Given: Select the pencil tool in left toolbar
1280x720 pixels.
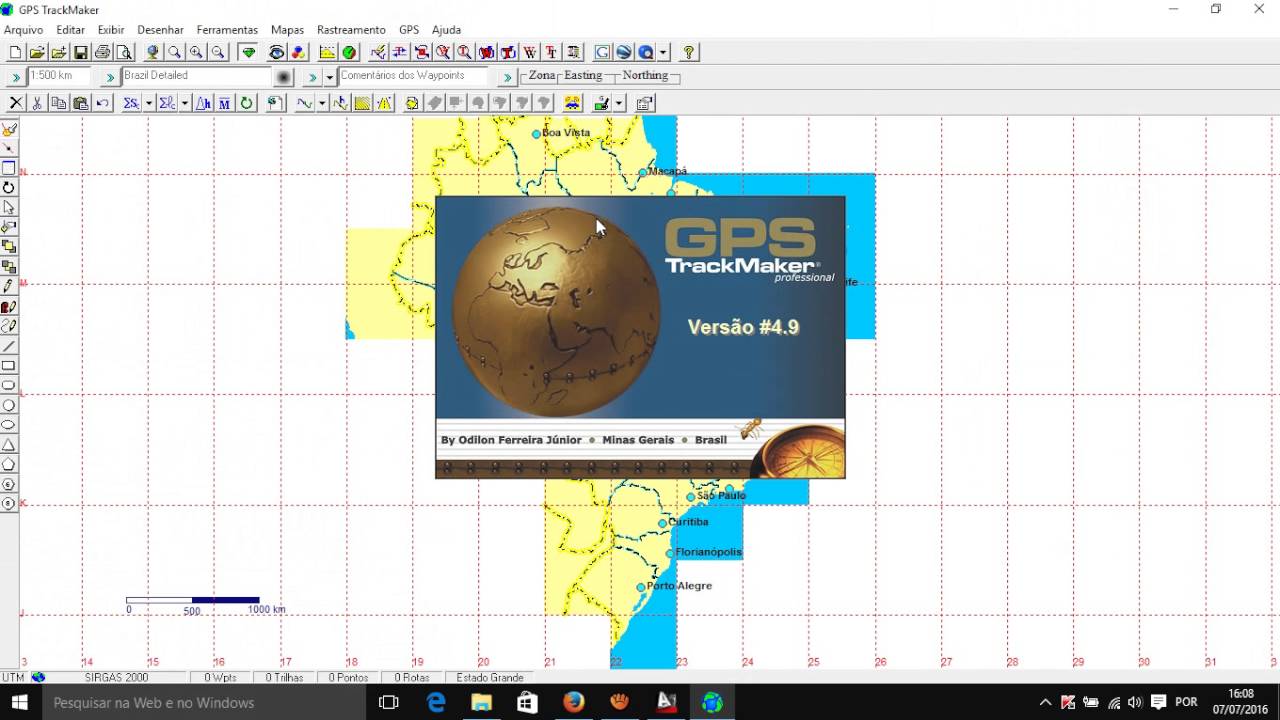Looking at the screenshot, I should (x=9, y=286).
